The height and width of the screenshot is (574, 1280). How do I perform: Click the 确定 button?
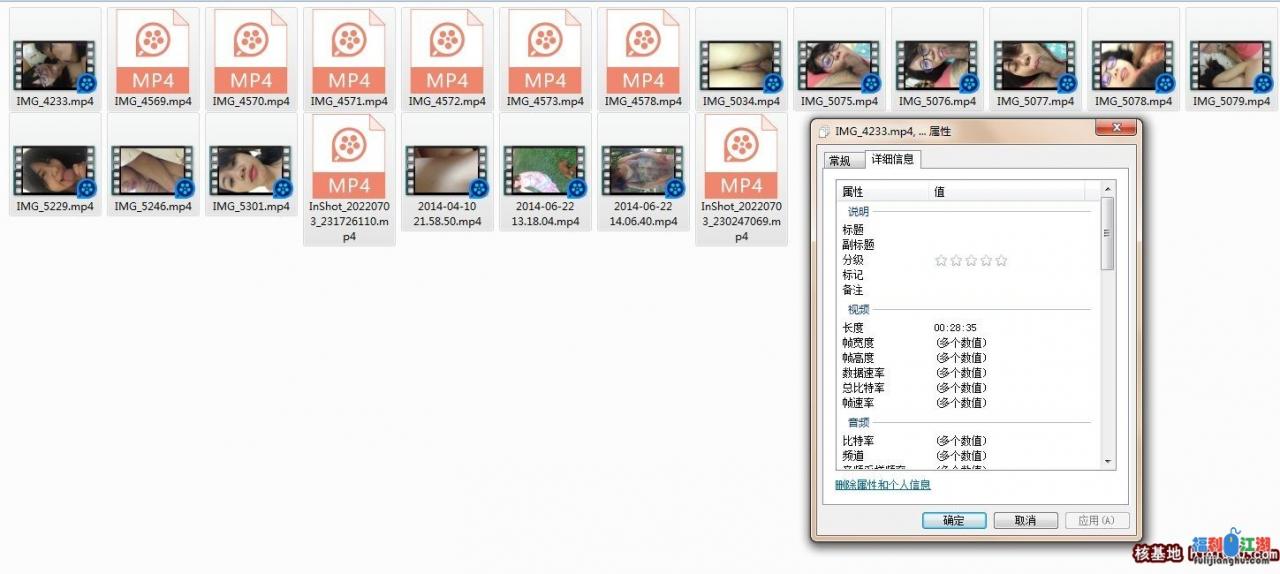click(954, 520)
